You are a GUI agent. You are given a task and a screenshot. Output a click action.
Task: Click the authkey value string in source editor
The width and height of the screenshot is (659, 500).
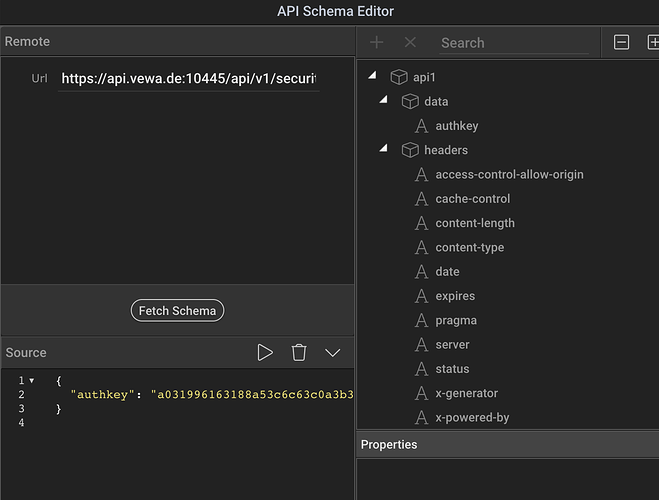pos(252,395)
